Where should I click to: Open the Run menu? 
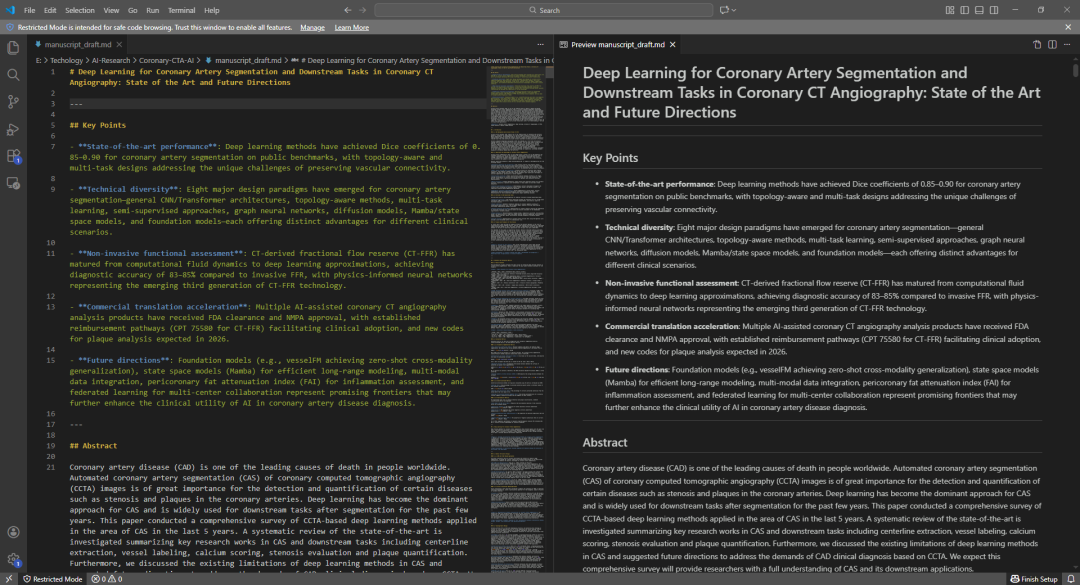(x=152, y=10)
